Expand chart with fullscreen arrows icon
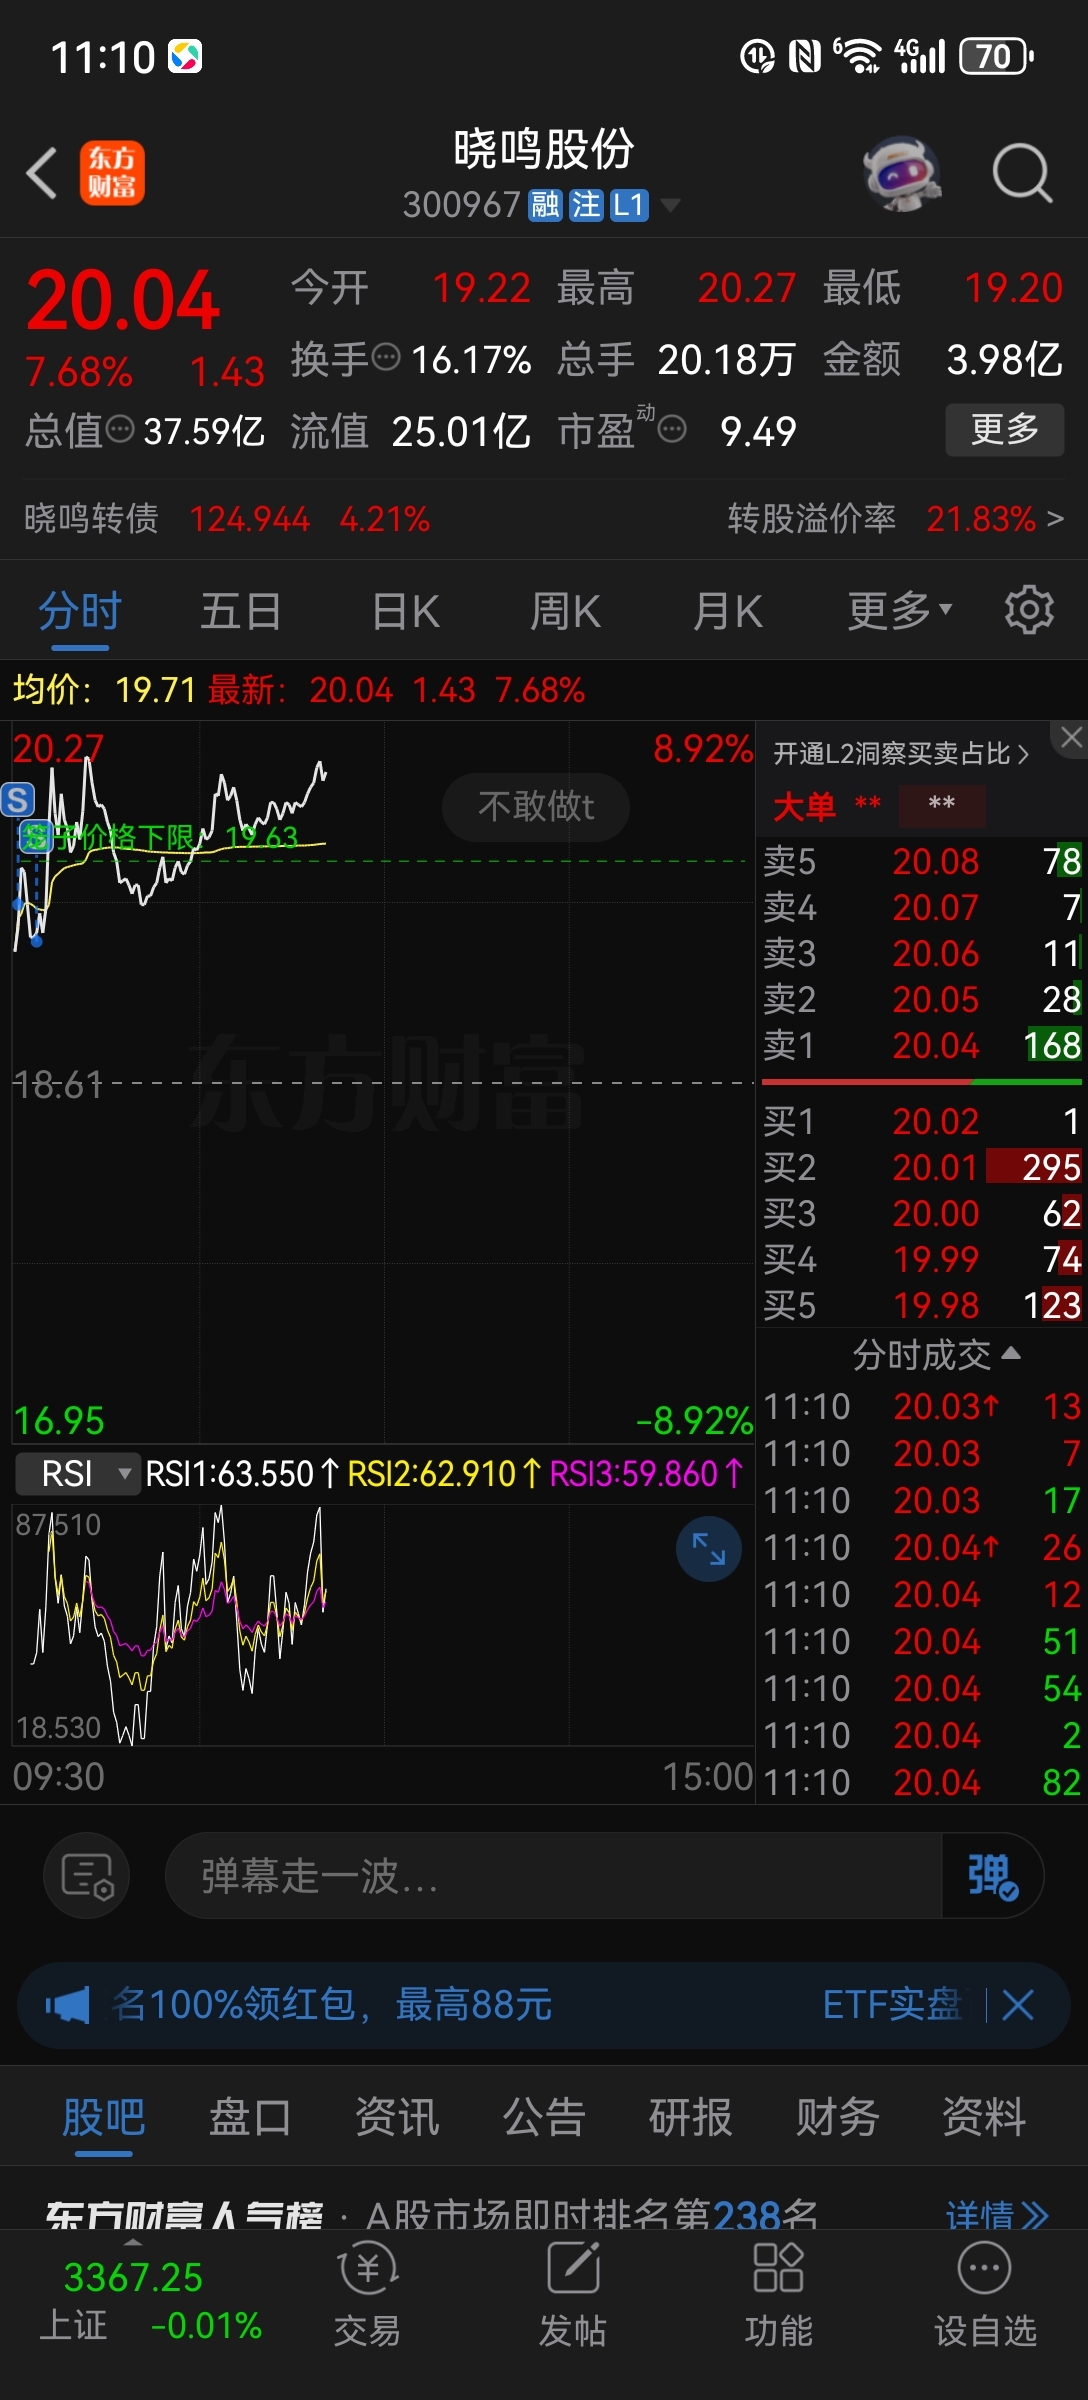1088x2400 pixels. [x=709, y=1549]
